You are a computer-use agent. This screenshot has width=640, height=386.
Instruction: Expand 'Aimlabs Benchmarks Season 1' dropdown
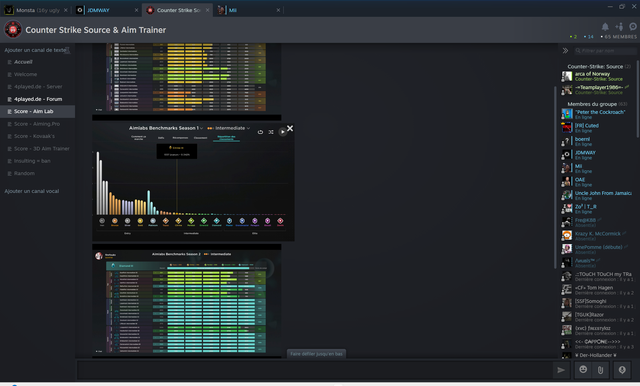click(x=166, y=128)
